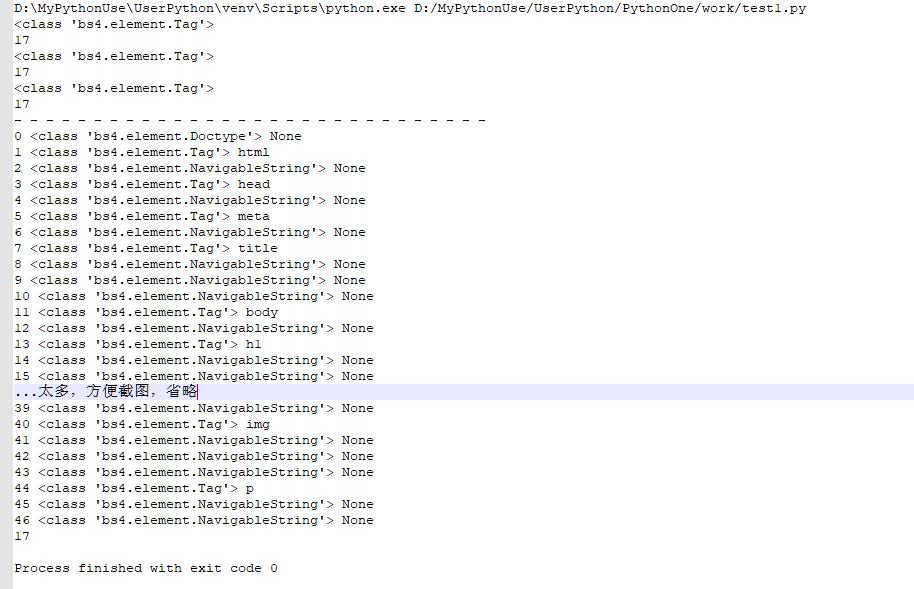Click line 41 NavigableString None

pos(194,441)
